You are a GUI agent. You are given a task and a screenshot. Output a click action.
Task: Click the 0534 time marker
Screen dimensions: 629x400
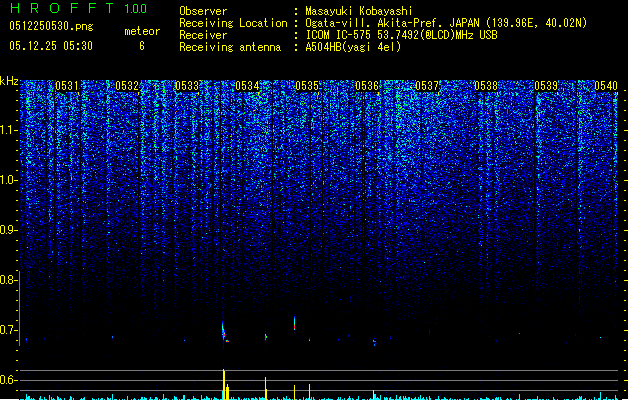(247, 86)
